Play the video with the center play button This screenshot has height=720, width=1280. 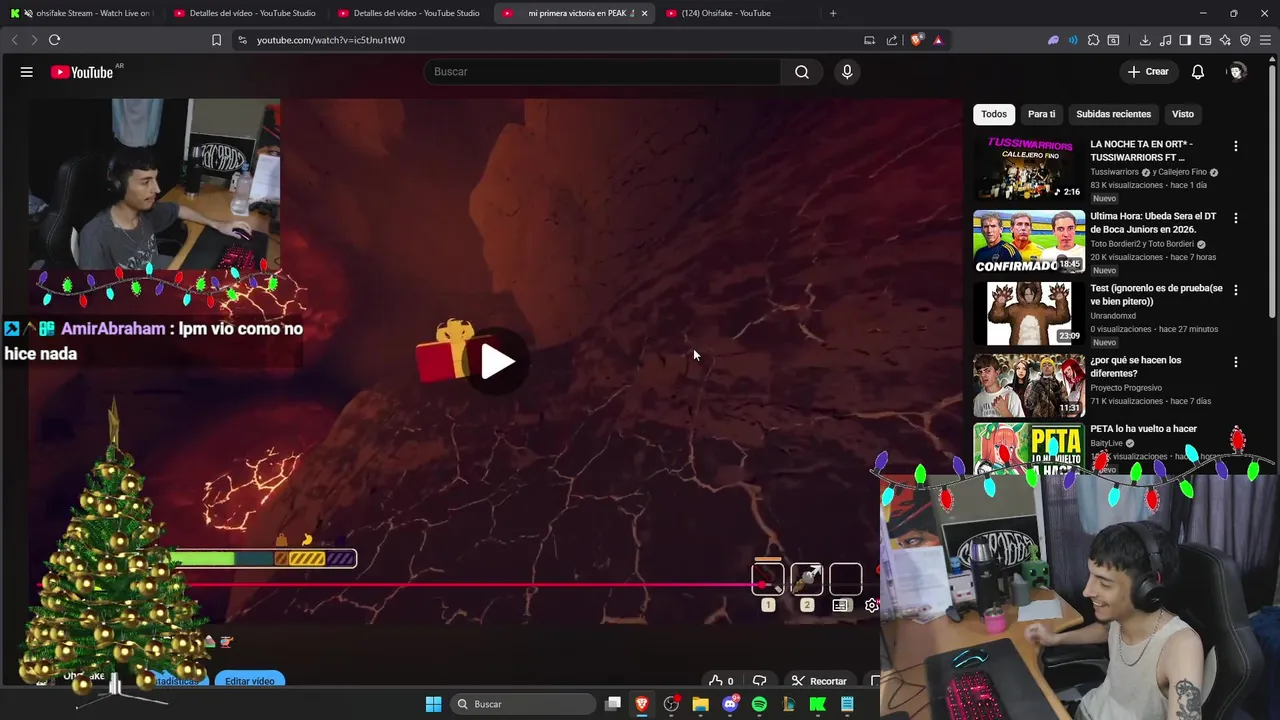pyautogui.click(x=497, y=362)
